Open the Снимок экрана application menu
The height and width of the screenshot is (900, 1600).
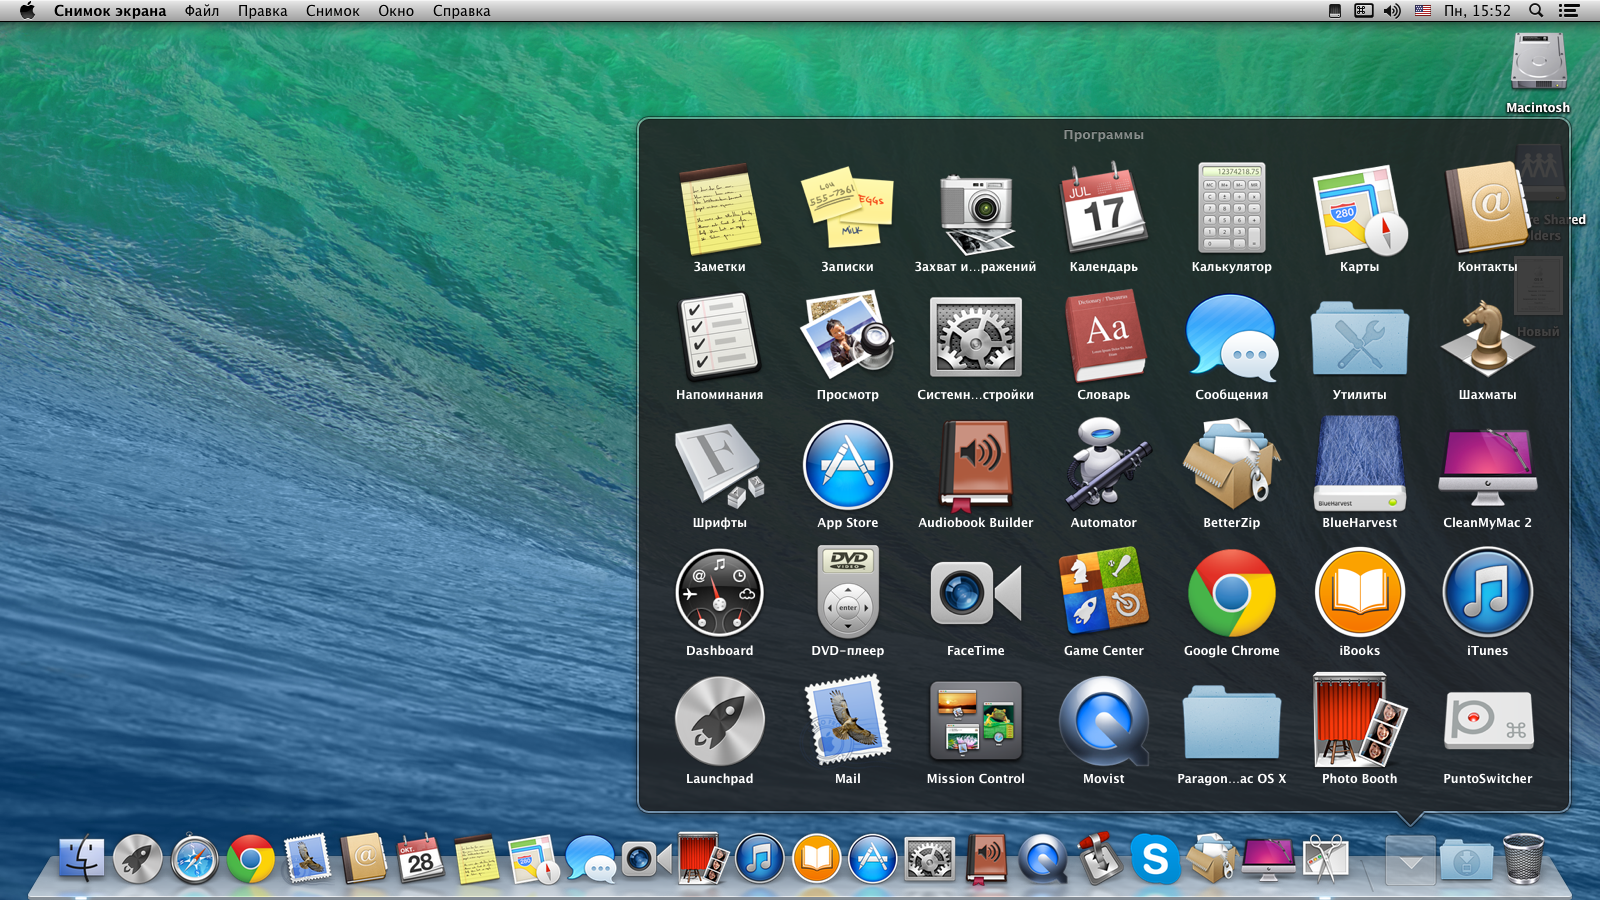110,11
